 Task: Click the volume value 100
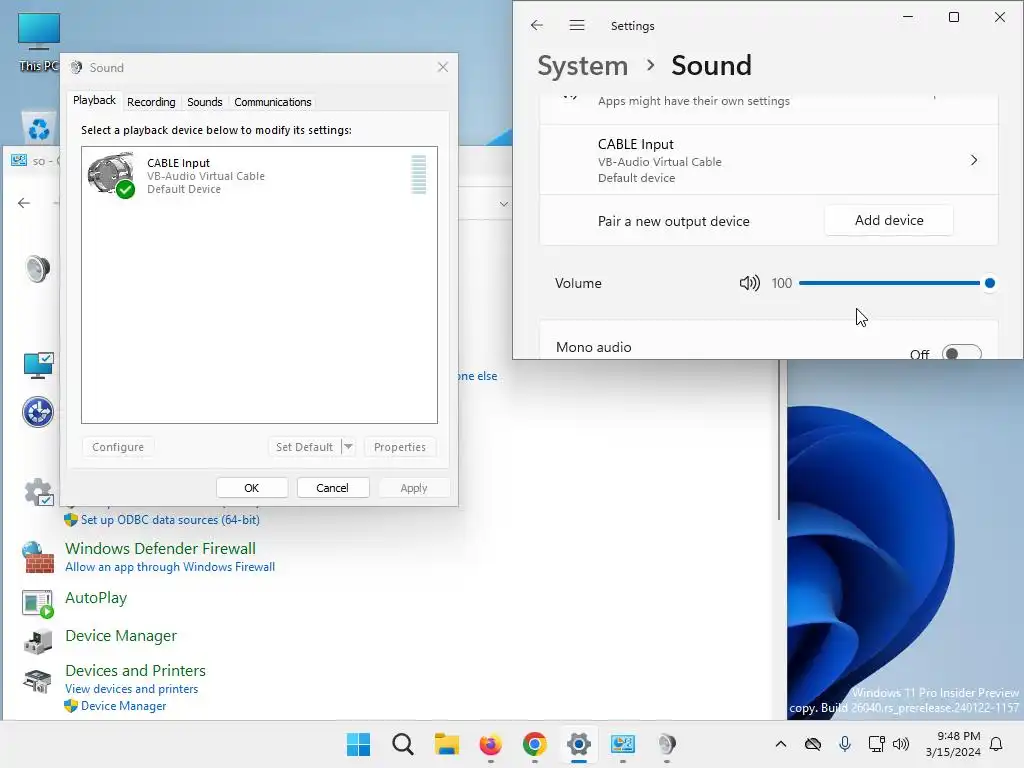click(x=781, y=283)
